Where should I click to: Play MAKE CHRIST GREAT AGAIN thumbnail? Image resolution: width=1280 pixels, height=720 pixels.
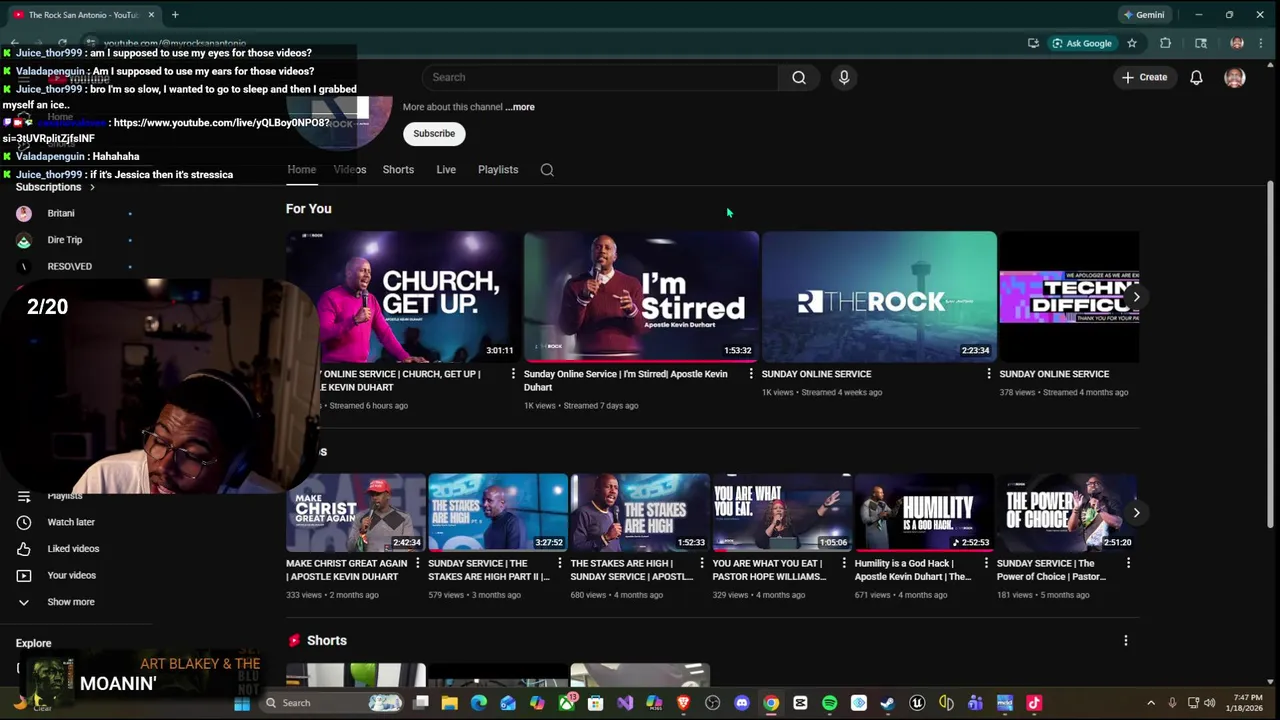click(x=356, y=513)
